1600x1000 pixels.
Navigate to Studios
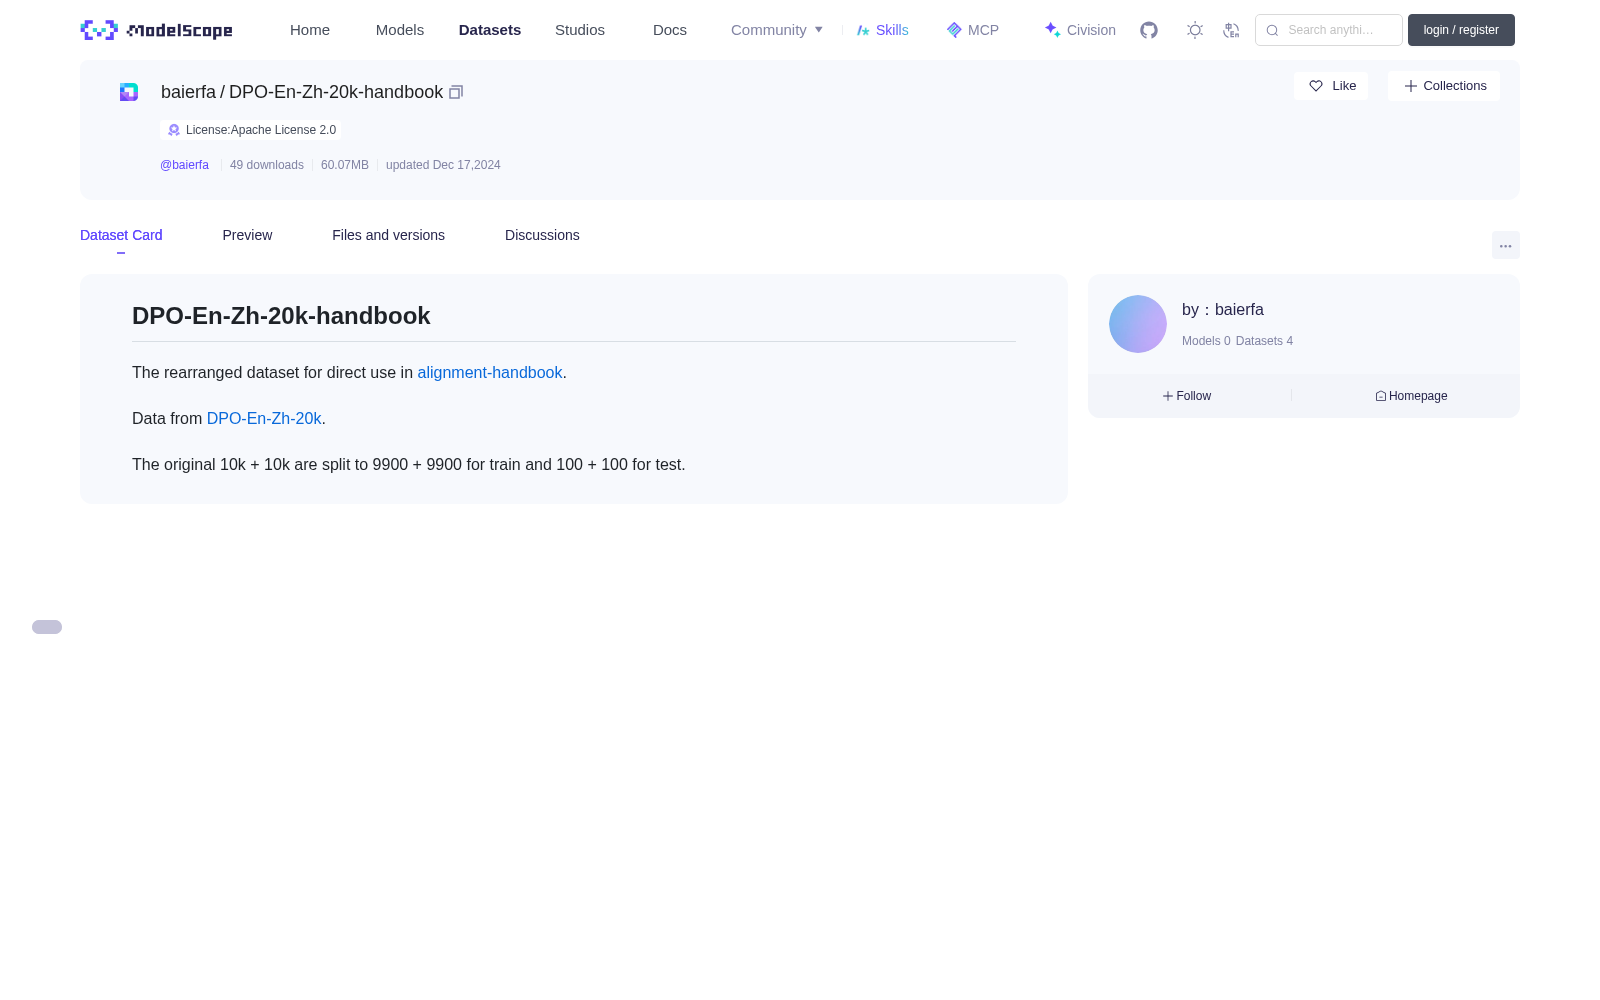(580, 30)
